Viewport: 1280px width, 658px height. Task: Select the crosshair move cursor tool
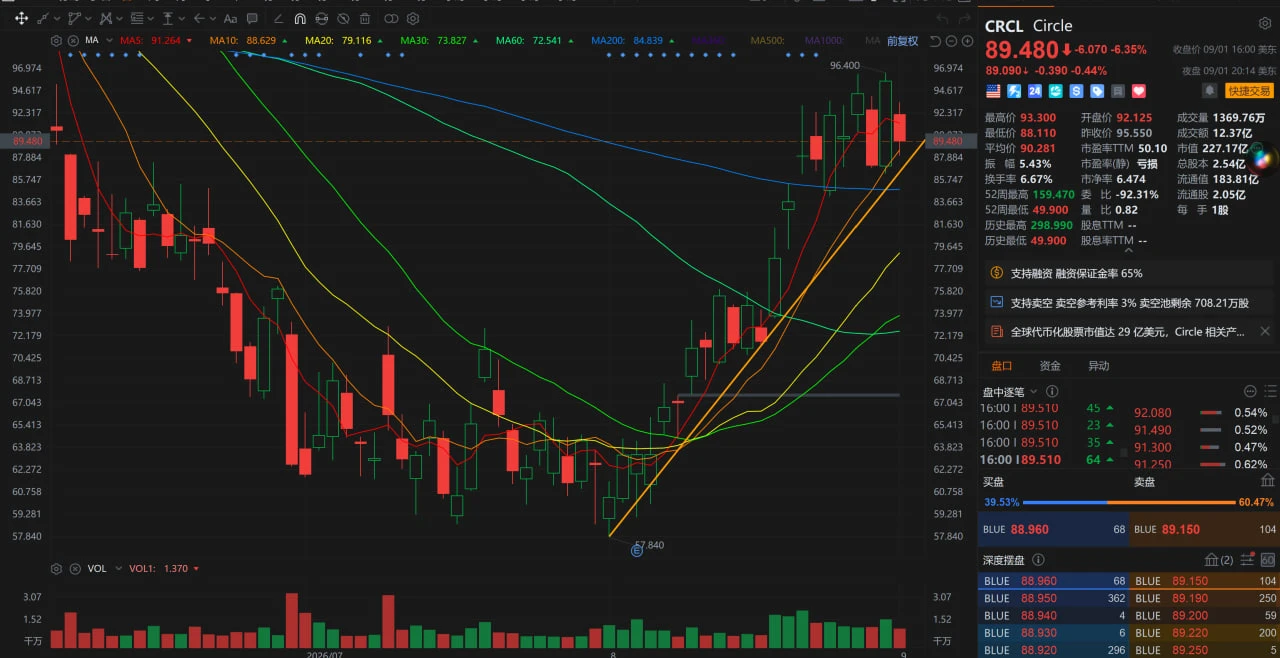21,18
